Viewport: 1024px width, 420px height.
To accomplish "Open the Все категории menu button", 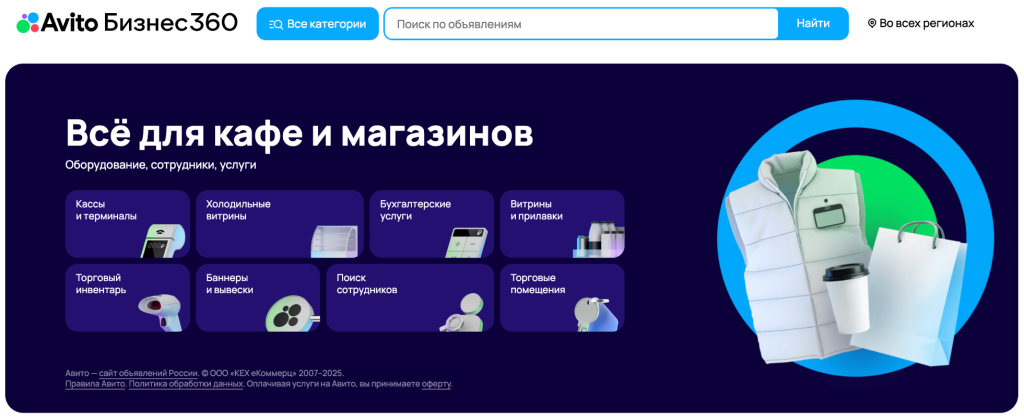I will [x=317, y=24].
